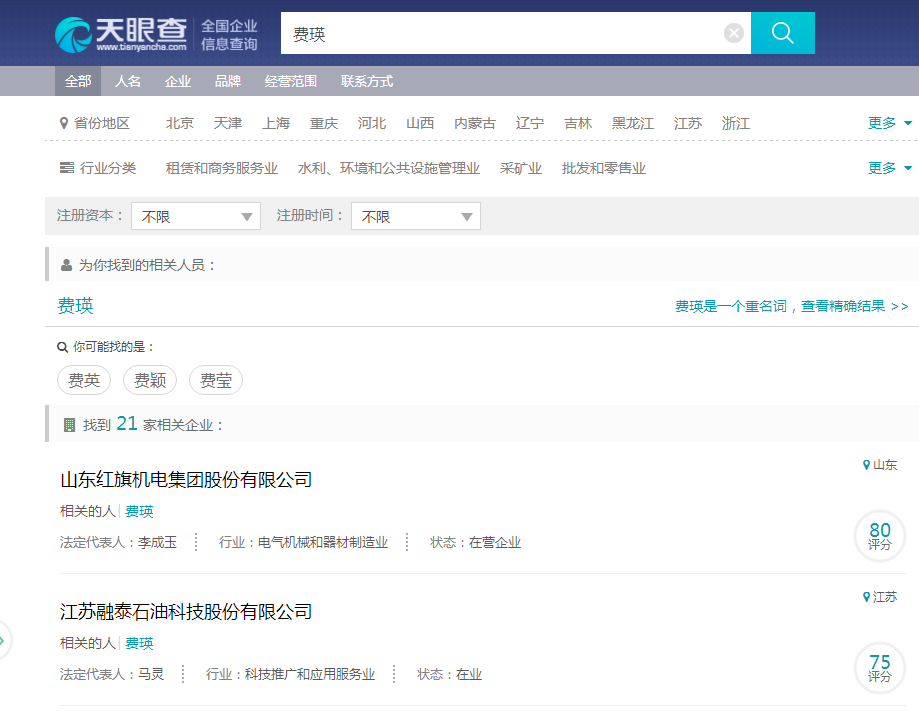The height and width of the screenshot is (716, 919).
Task: Select the 联系方式 tab
Action: pos(367,82)
